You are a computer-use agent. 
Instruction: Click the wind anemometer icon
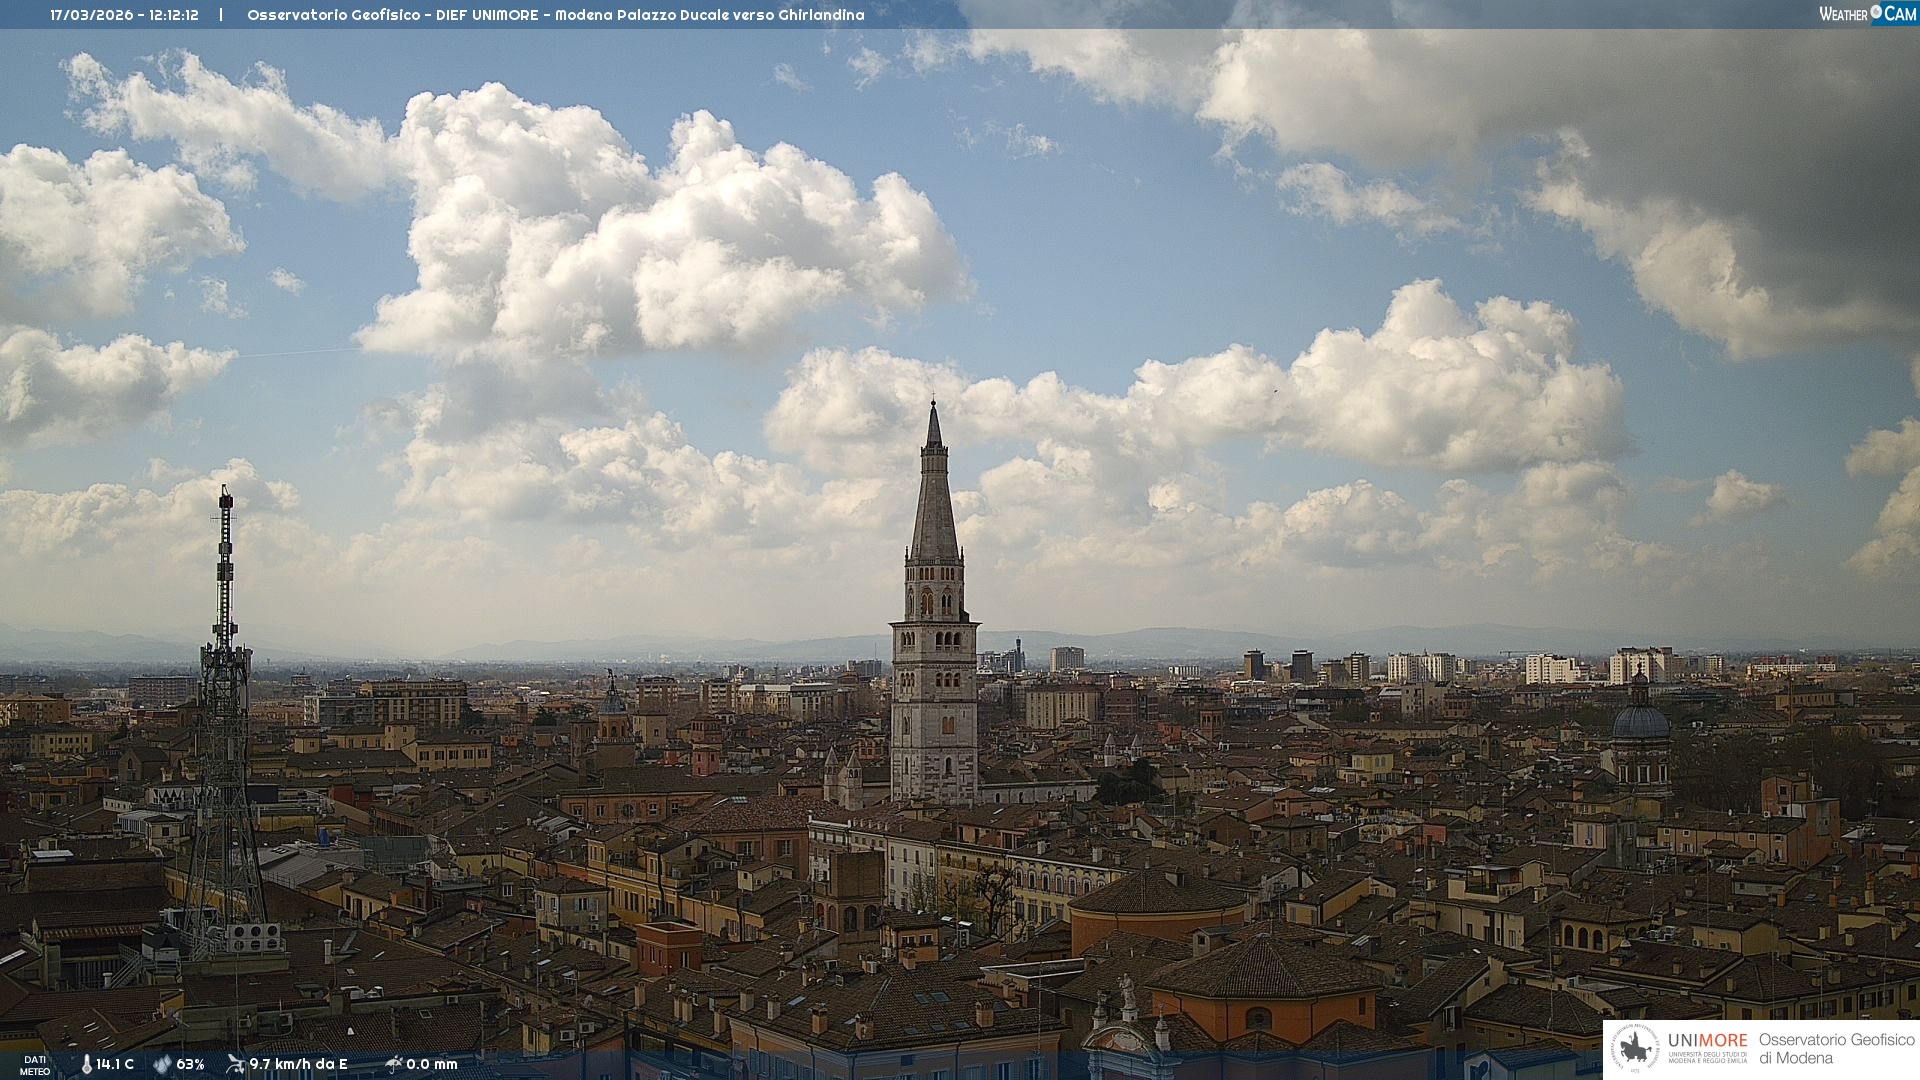[236, 1064]
